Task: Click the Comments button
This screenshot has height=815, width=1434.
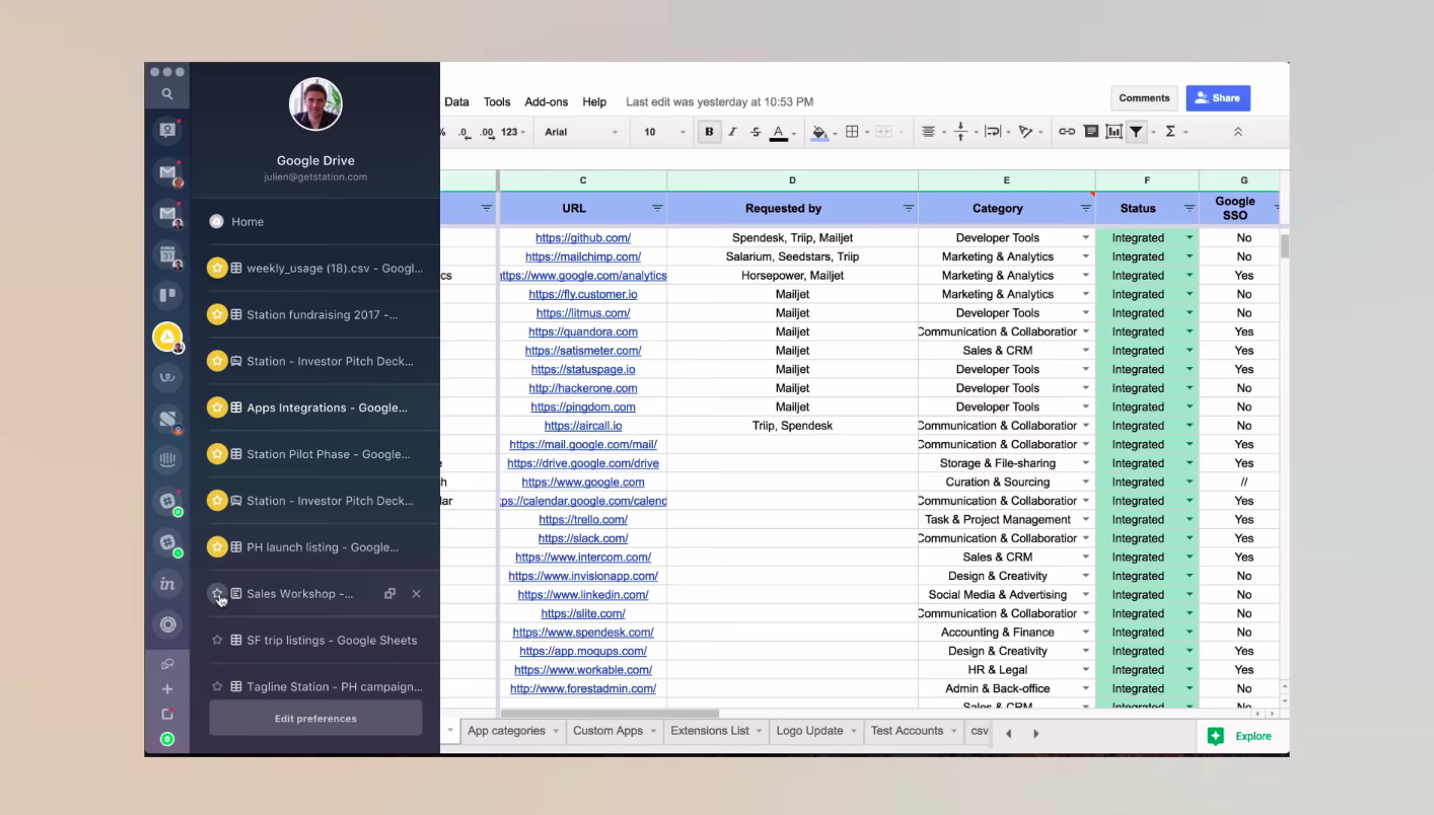Action: [1144, 98]
